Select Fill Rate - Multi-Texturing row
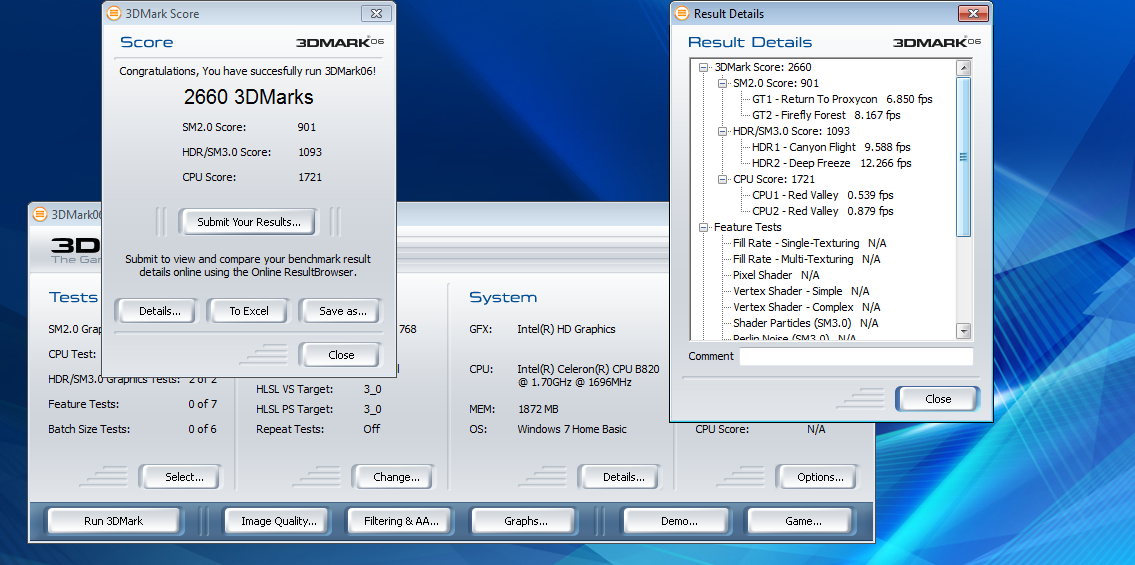1135x565 pixels. click(806, 259)
